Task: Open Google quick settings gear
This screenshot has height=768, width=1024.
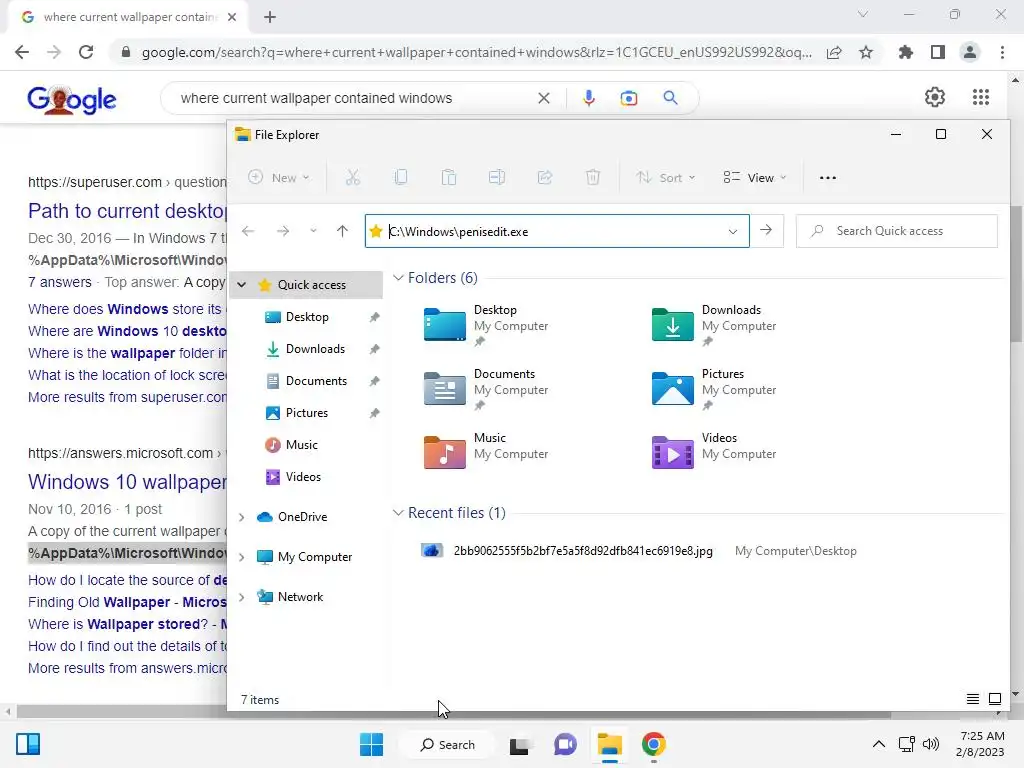Action: tap(935, 97)
